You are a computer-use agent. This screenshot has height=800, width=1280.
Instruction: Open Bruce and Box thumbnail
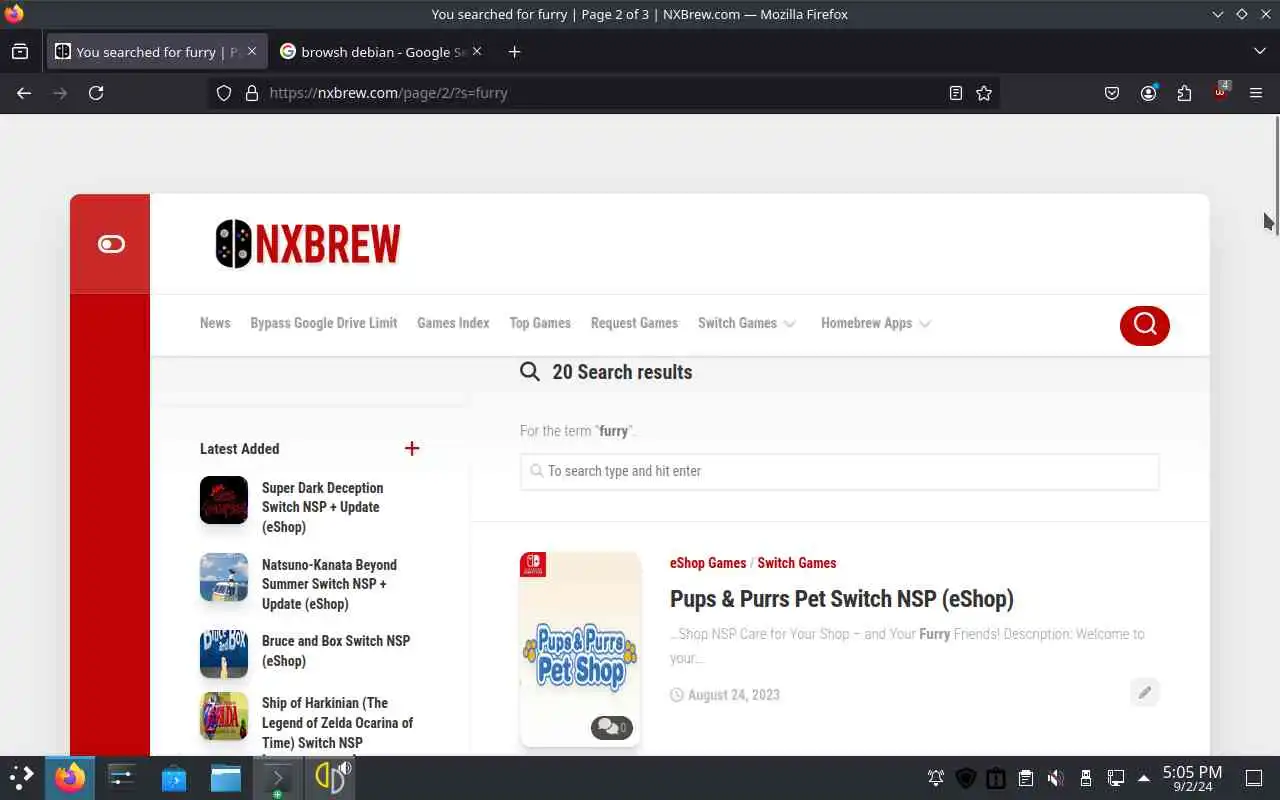click(224, 654)
